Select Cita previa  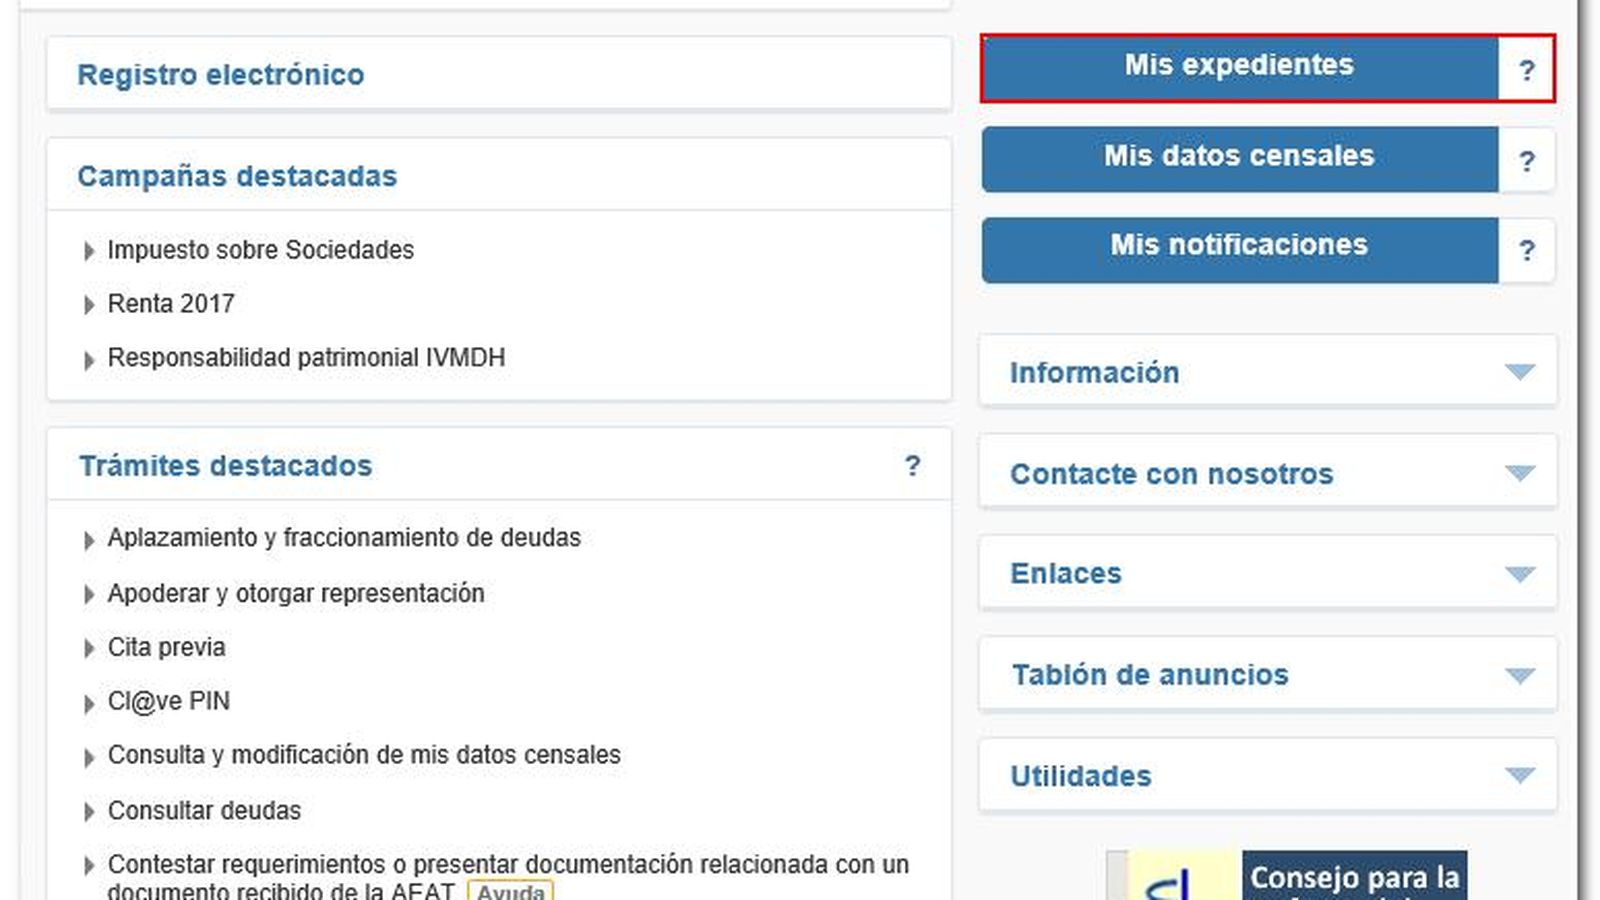point(165,648)
